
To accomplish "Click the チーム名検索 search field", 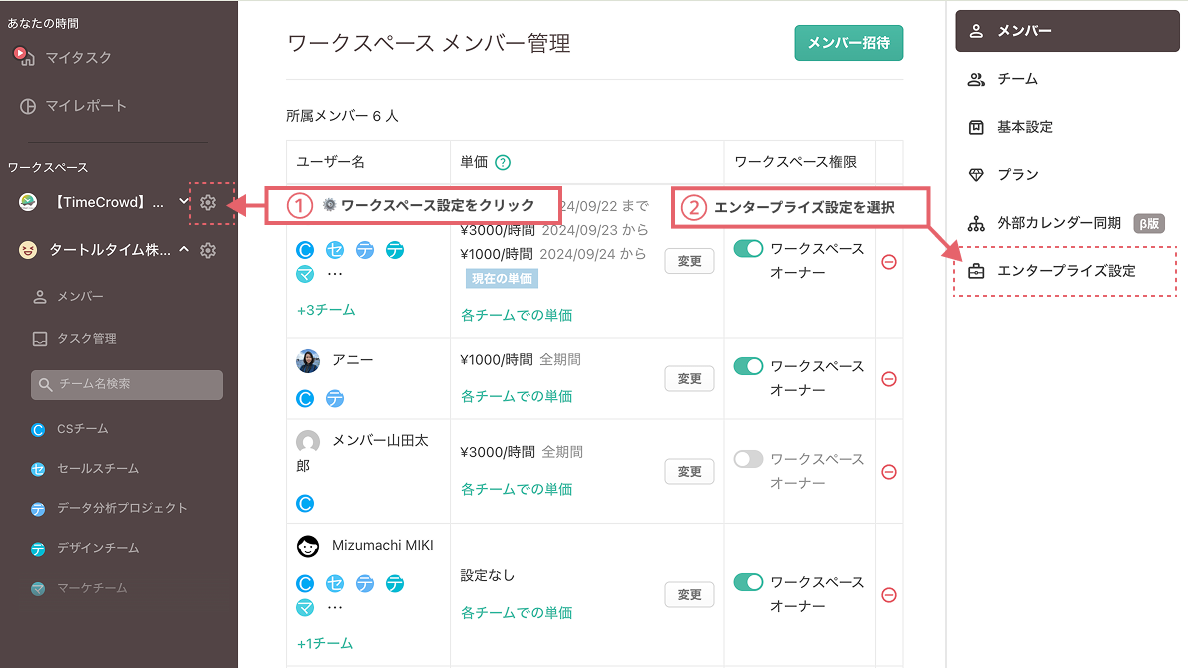I will (126, 385).
